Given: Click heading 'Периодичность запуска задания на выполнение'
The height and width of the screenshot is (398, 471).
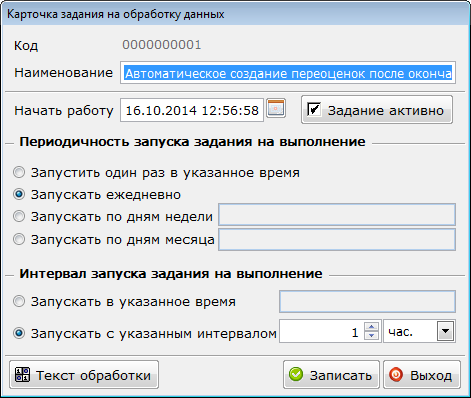Looking at the screenshot, I should (x=192, y=142).
